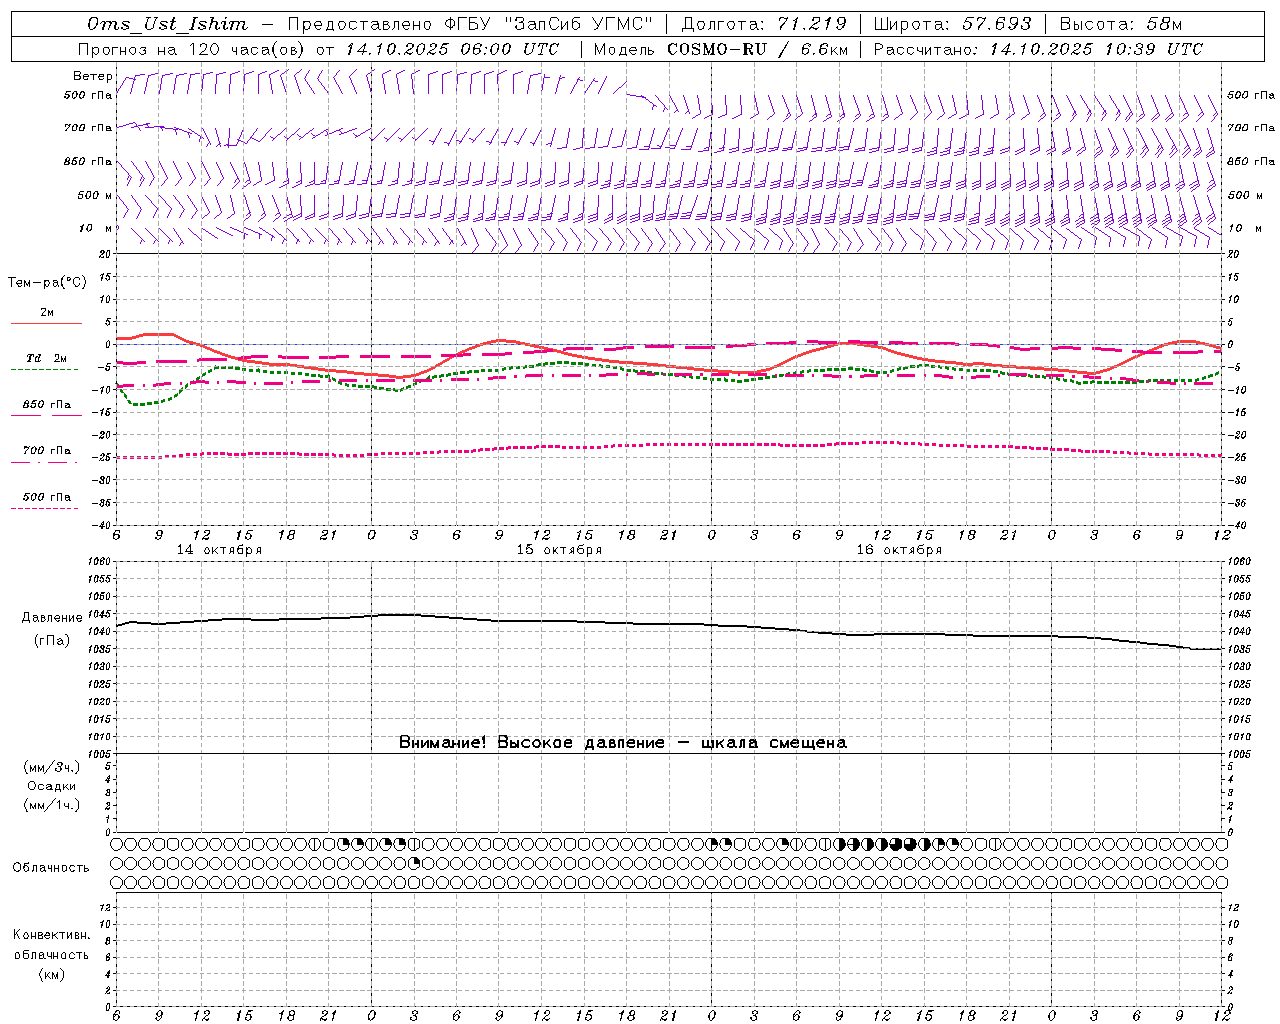Click the 850 гПа temperature legend entry

(x=47, y=405)
